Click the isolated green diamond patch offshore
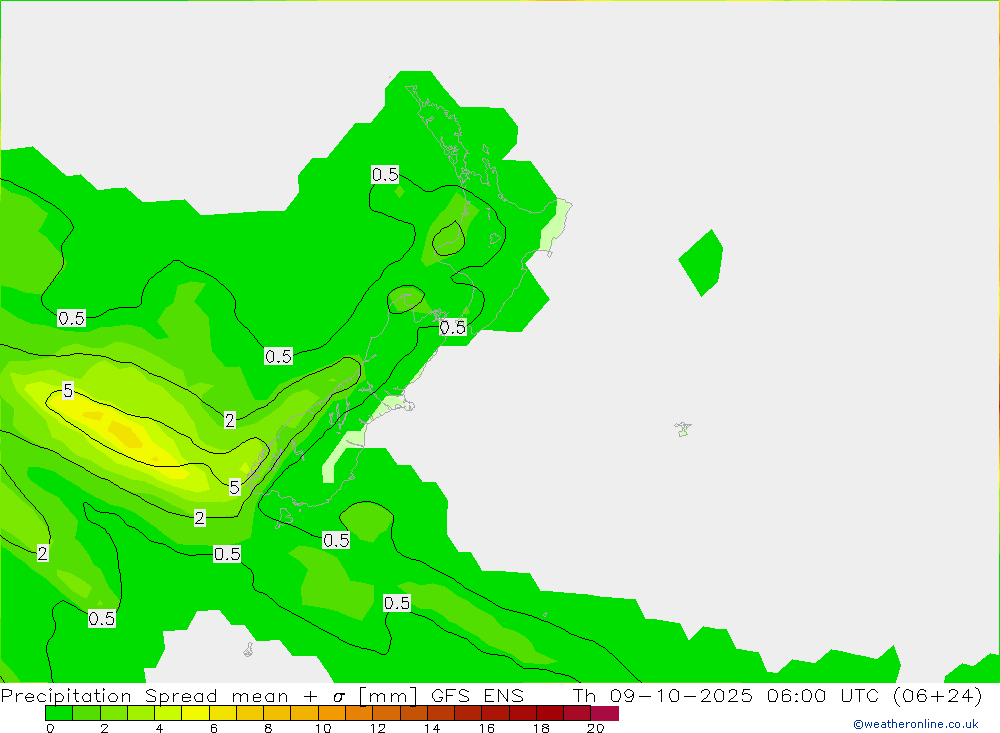The image size is (1000, 733). click(701, 262)
